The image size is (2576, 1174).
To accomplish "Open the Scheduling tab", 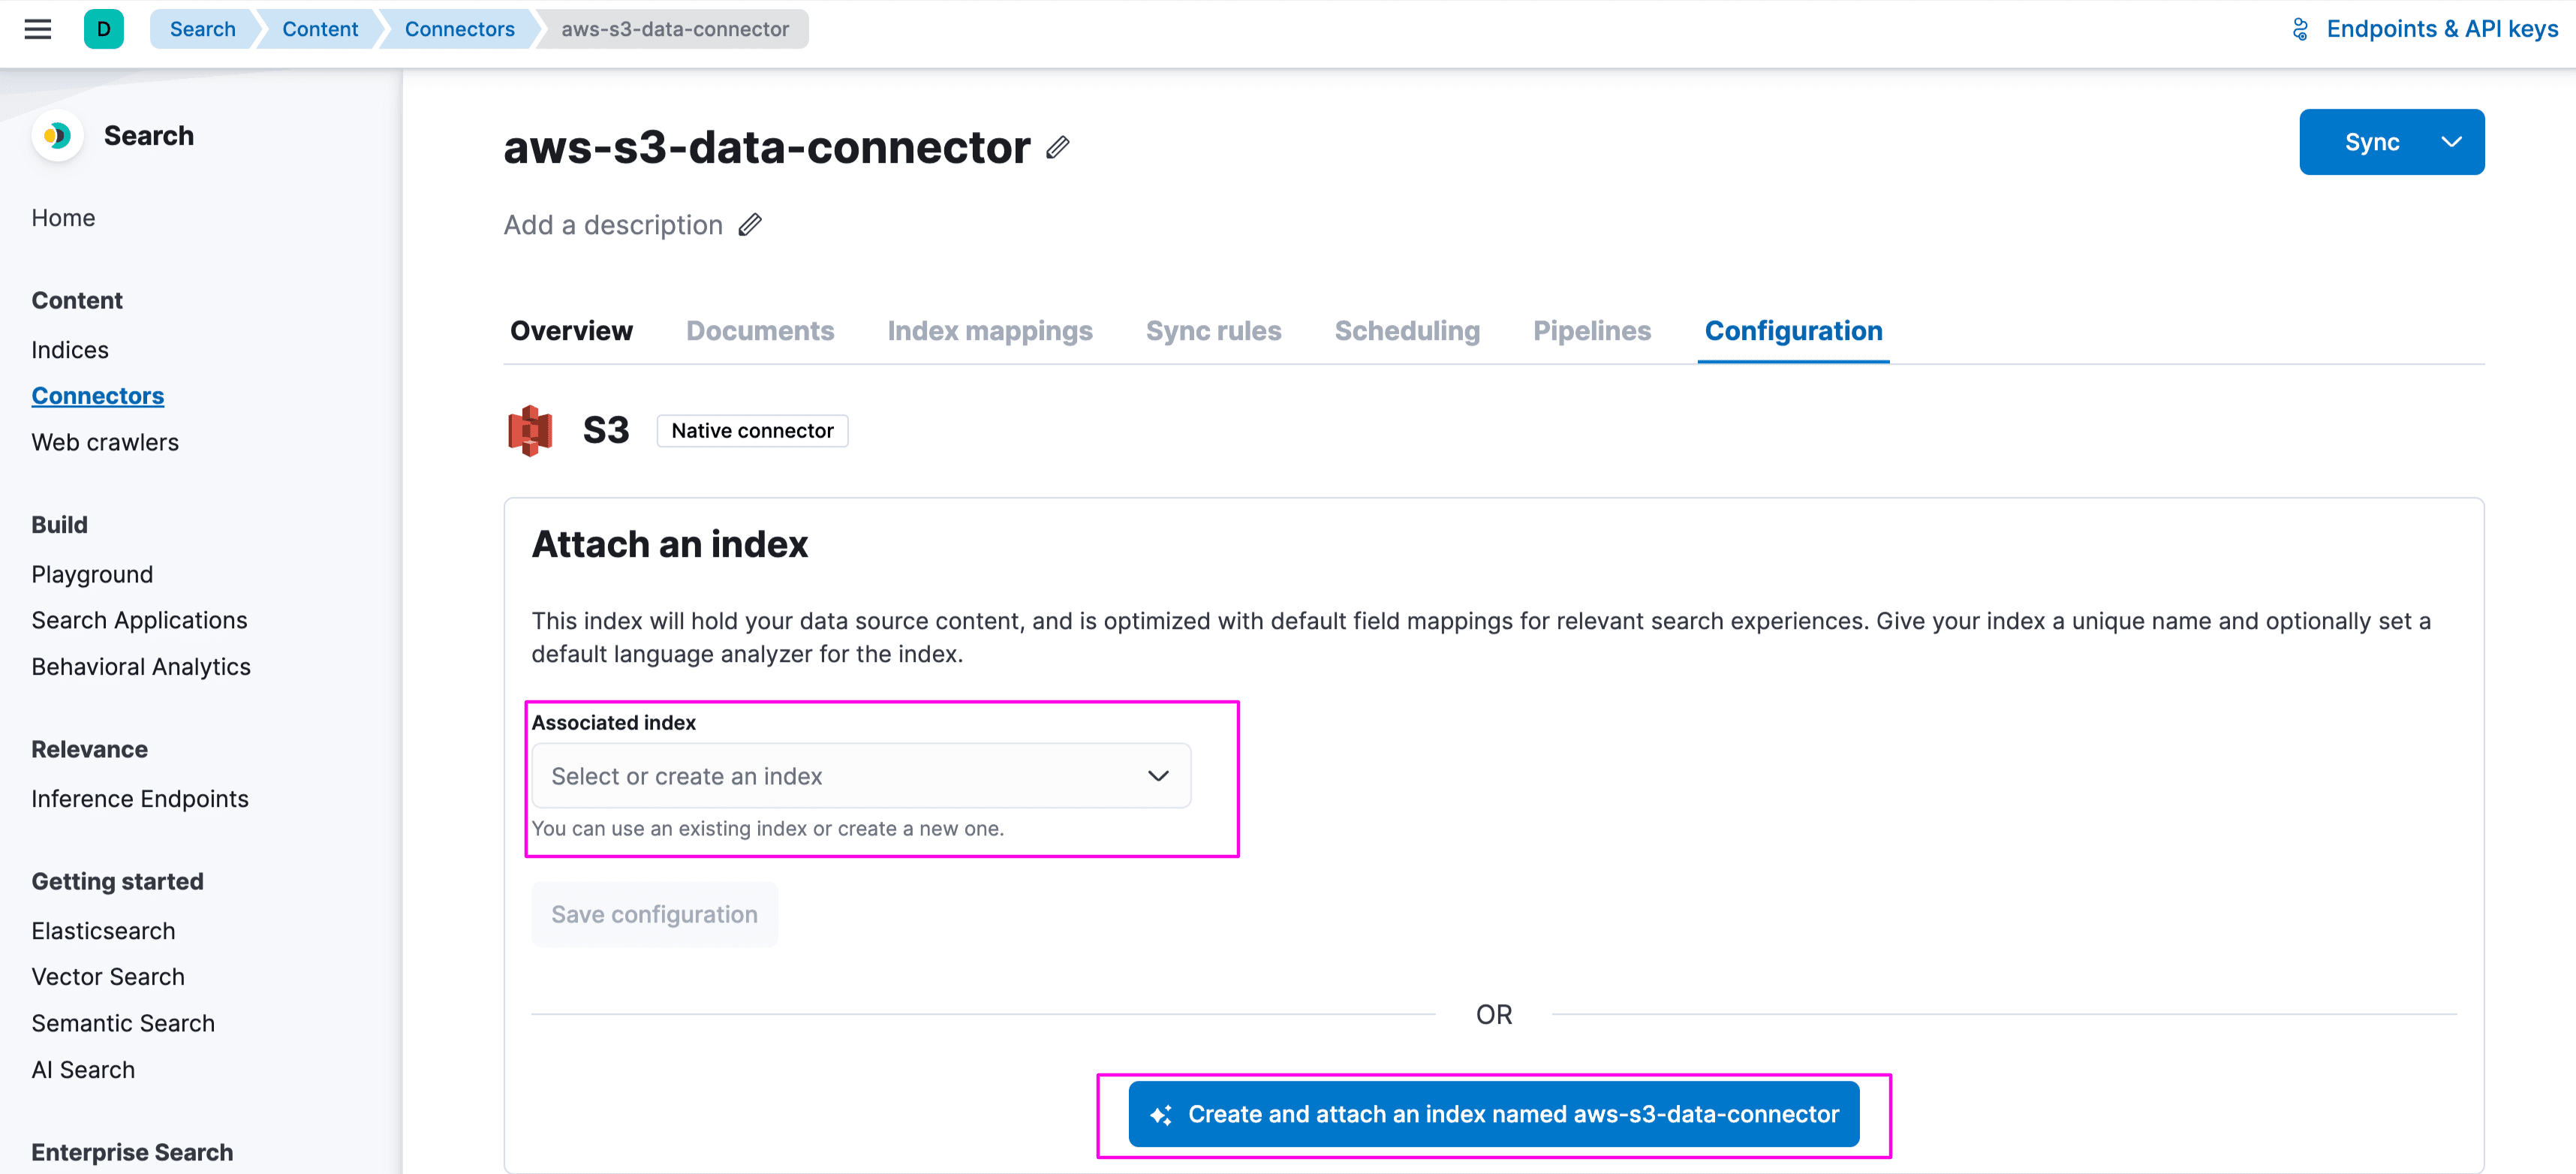I will click(x=1406, y=331).
